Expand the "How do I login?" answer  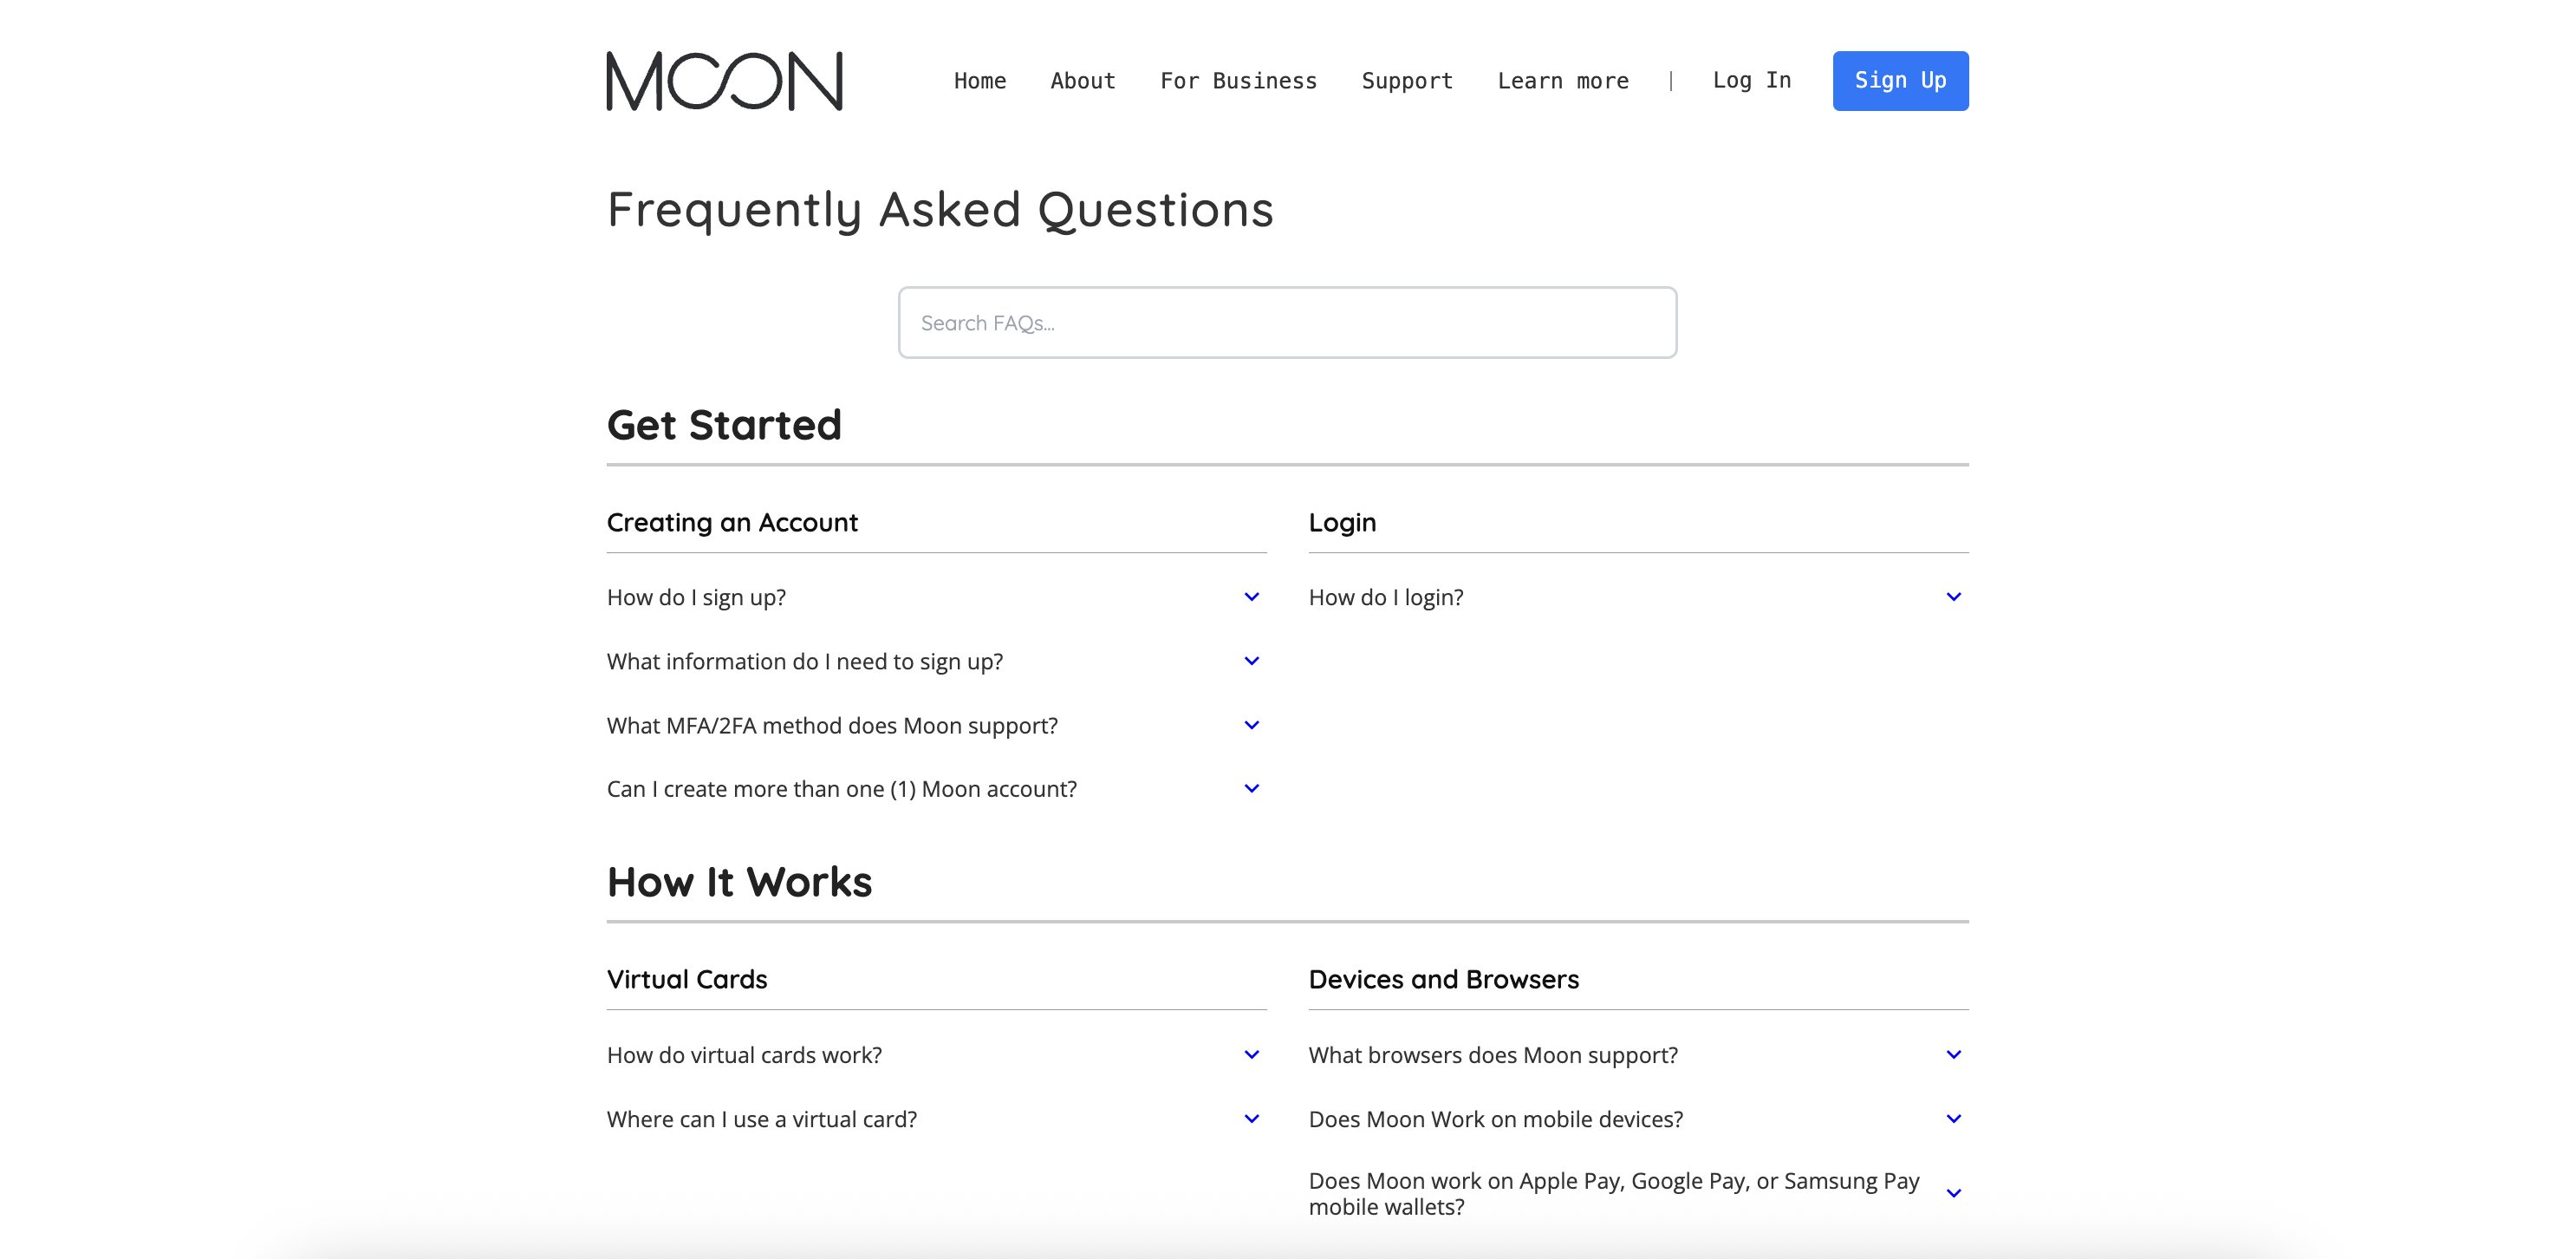click(x=1953, y=597)
